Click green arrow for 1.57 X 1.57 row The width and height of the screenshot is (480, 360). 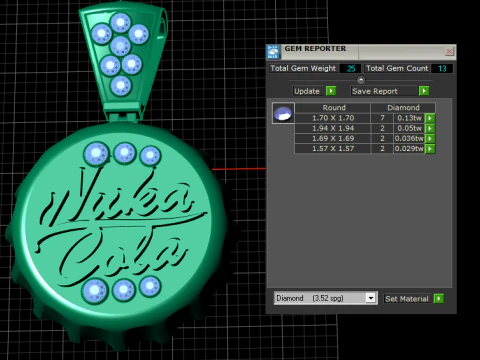(x=430, y=149)
